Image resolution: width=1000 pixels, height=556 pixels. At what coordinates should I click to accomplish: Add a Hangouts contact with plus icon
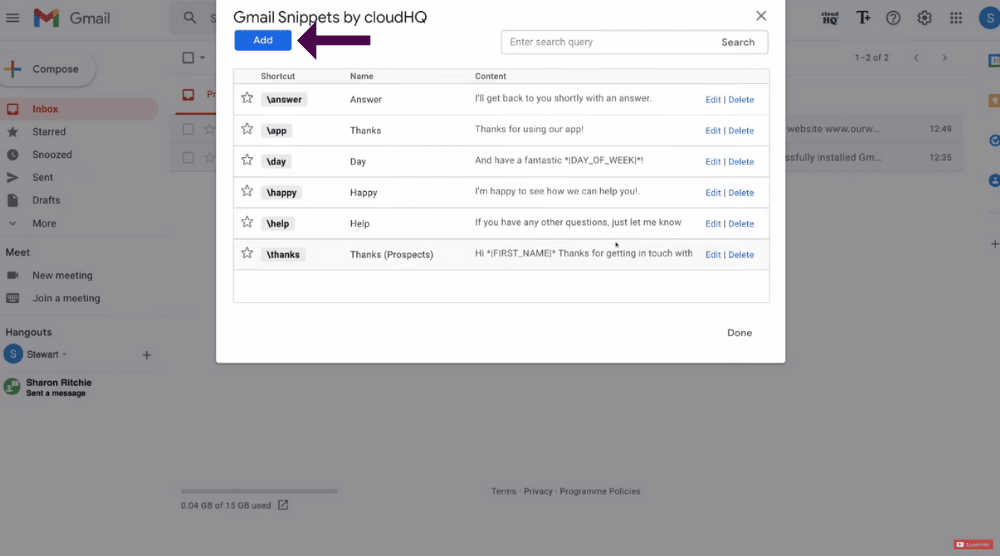tap(146, 355)
